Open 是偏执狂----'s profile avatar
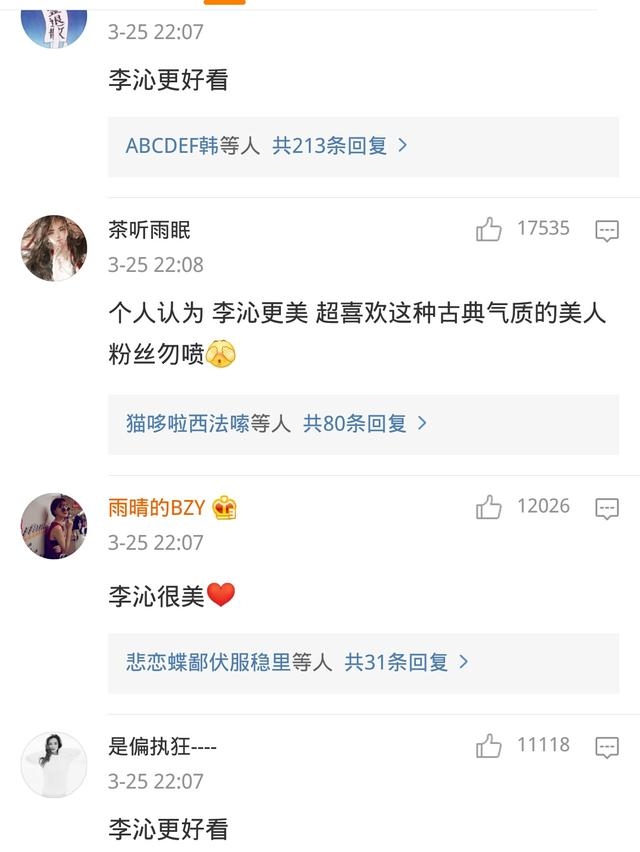Screen dimensions: 640x852 click(54, 764)
